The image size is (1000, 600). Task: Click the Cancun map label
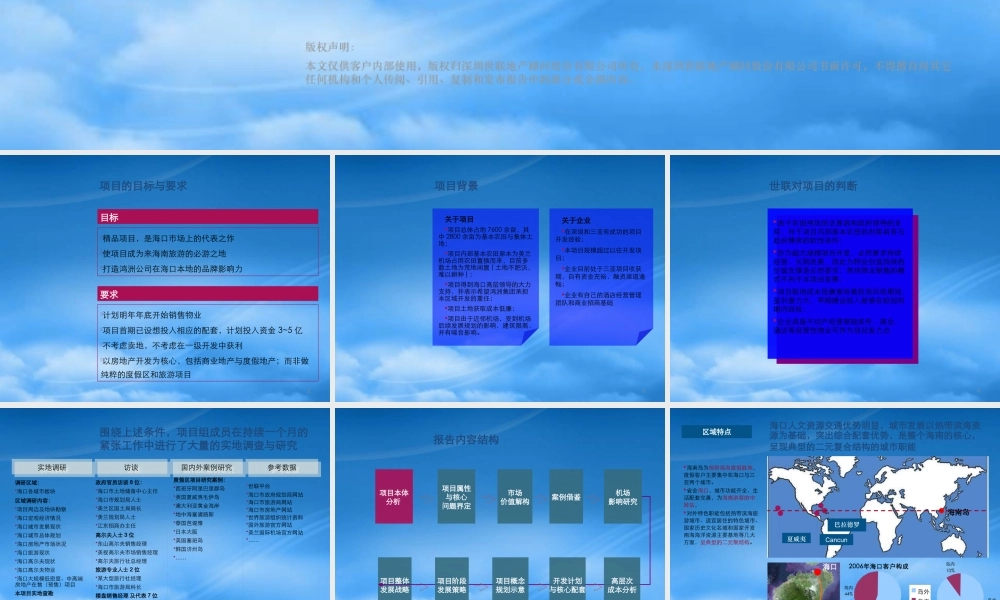click(x=835, y=539)
